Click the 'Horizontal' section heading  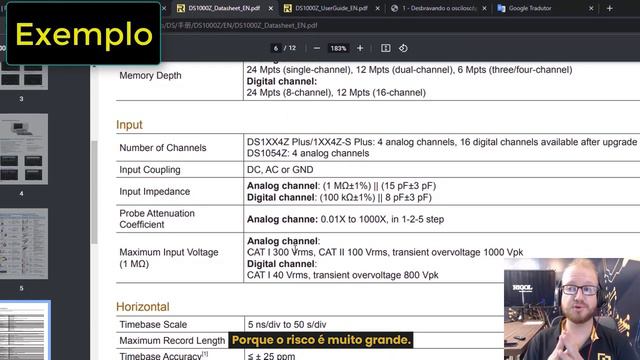[x=142, y=307]
